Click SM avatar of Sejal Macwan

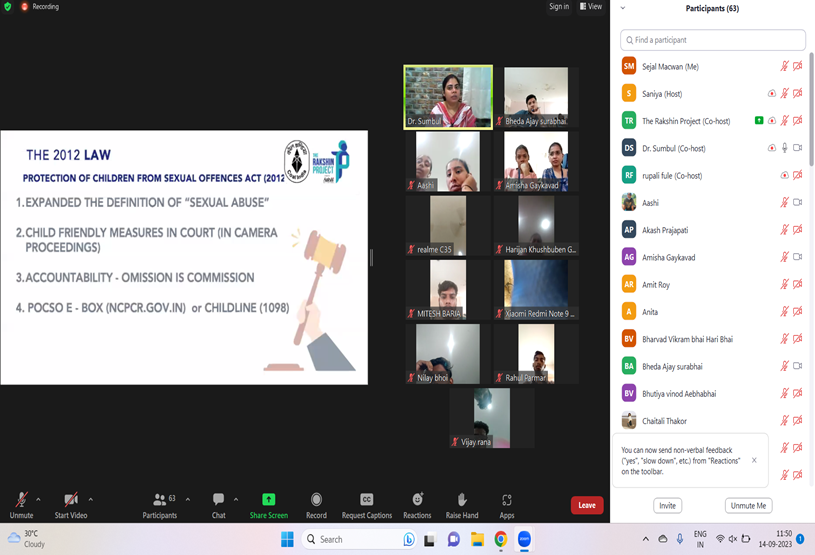pyautogui.click(x=629, y=66)
